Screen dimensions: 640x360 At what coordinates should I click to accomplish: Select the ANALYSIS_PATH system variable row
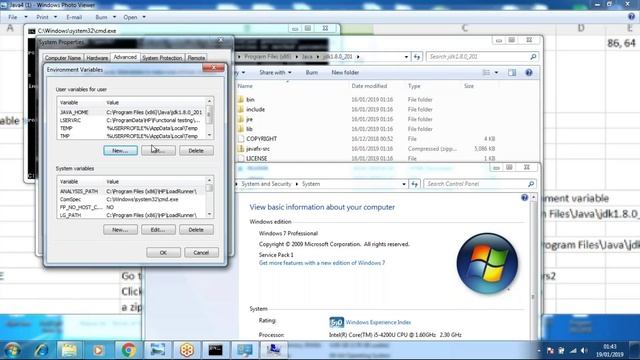coord(131,191)
